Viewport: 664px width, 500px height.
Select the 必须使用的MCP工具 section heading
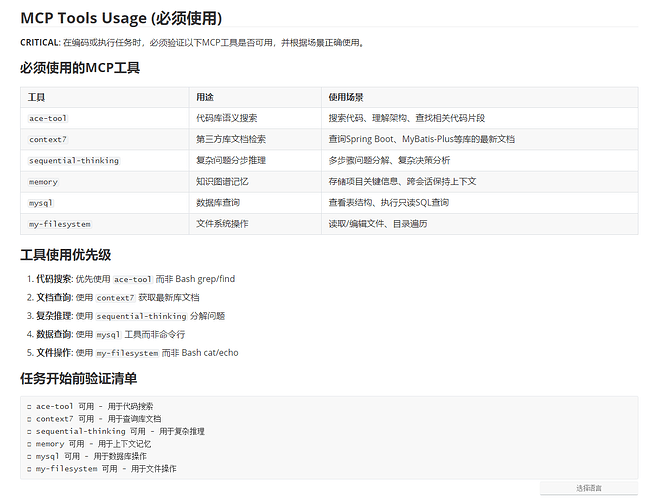(80, 67)
